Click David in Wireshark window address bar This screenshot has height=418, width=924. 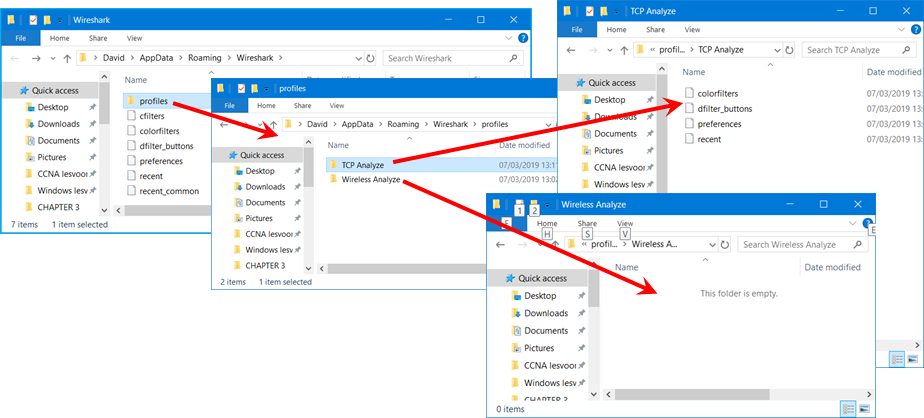(x=114, y=58)
